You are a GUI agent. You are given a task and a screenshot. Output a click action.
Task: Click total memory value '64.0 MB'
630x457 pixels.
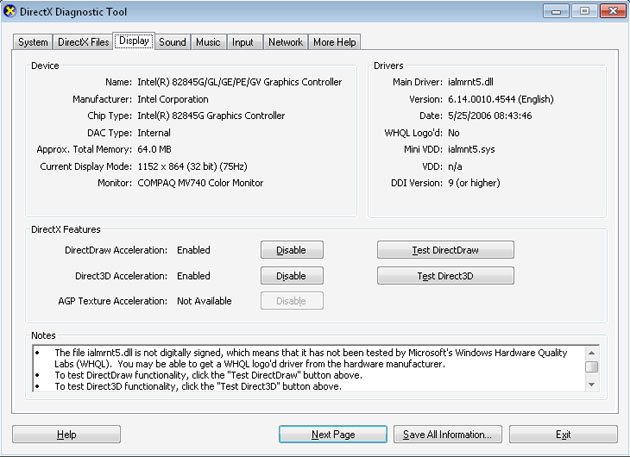(x=154, y=150)
